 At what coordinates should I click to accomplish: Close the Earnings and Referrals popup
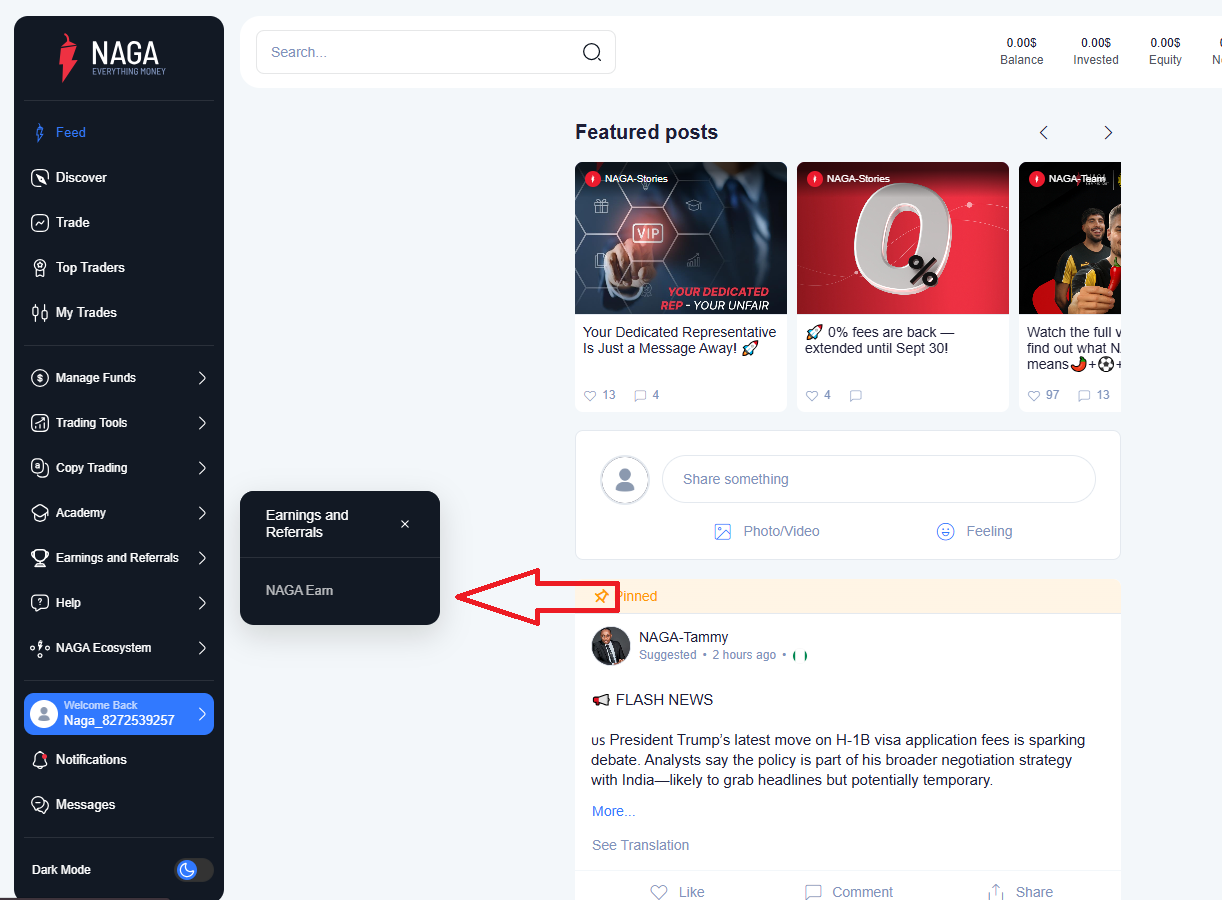click(405, 524)
